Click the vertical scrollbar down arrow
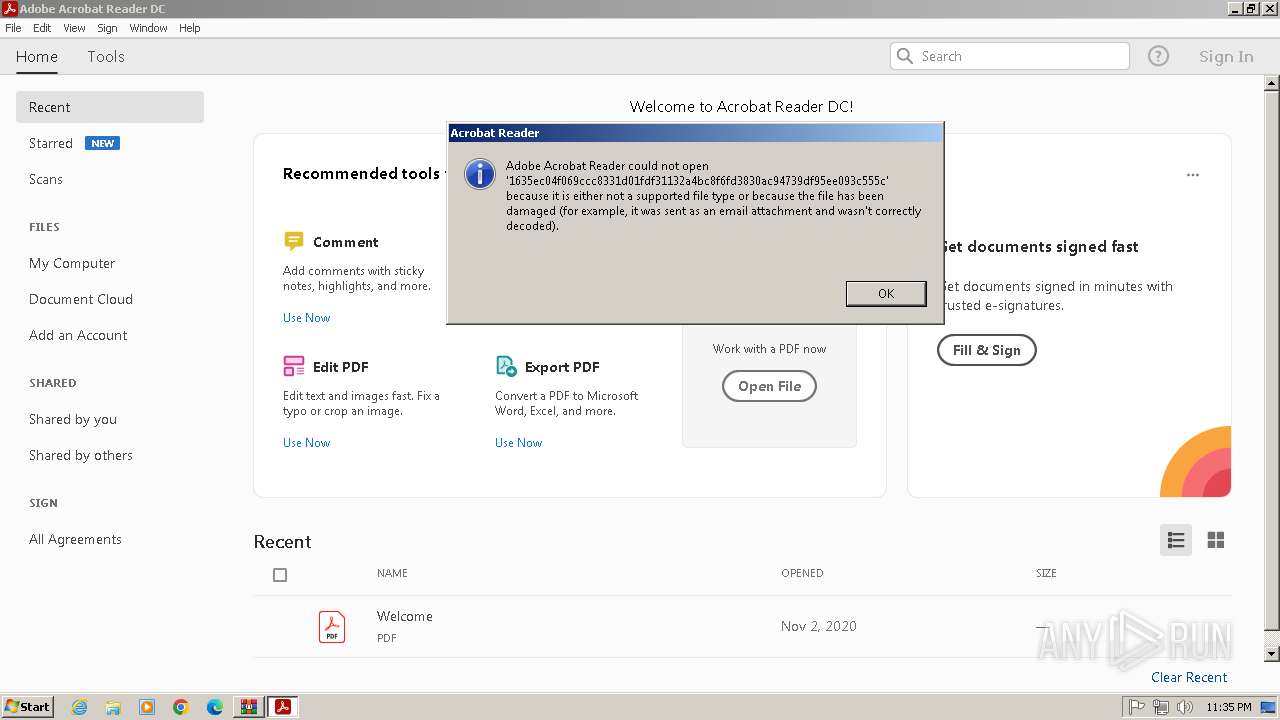The height and width of the screenshot is (720, 1280). point(1272,654)
